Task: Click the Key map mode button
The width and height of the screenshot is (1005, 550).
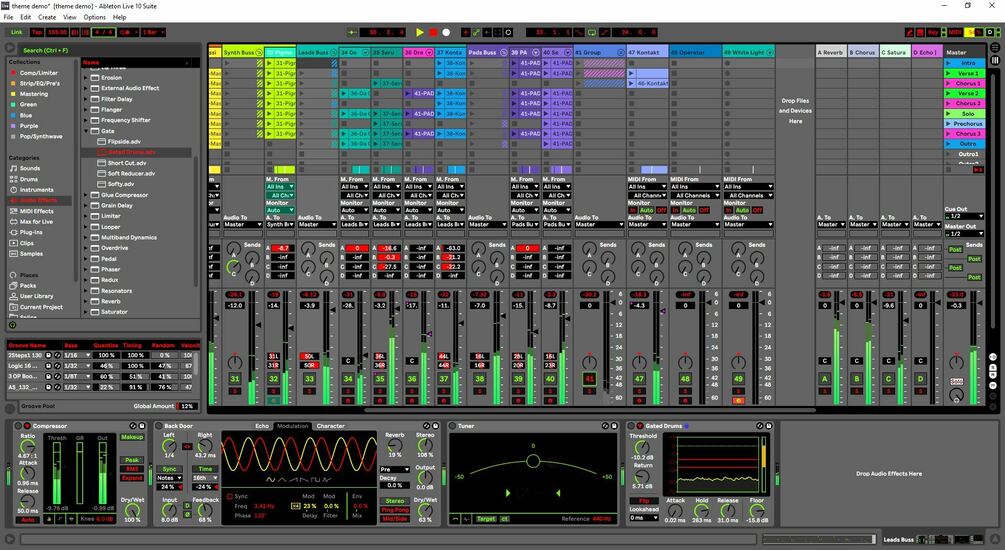Action: pos(933,32)
